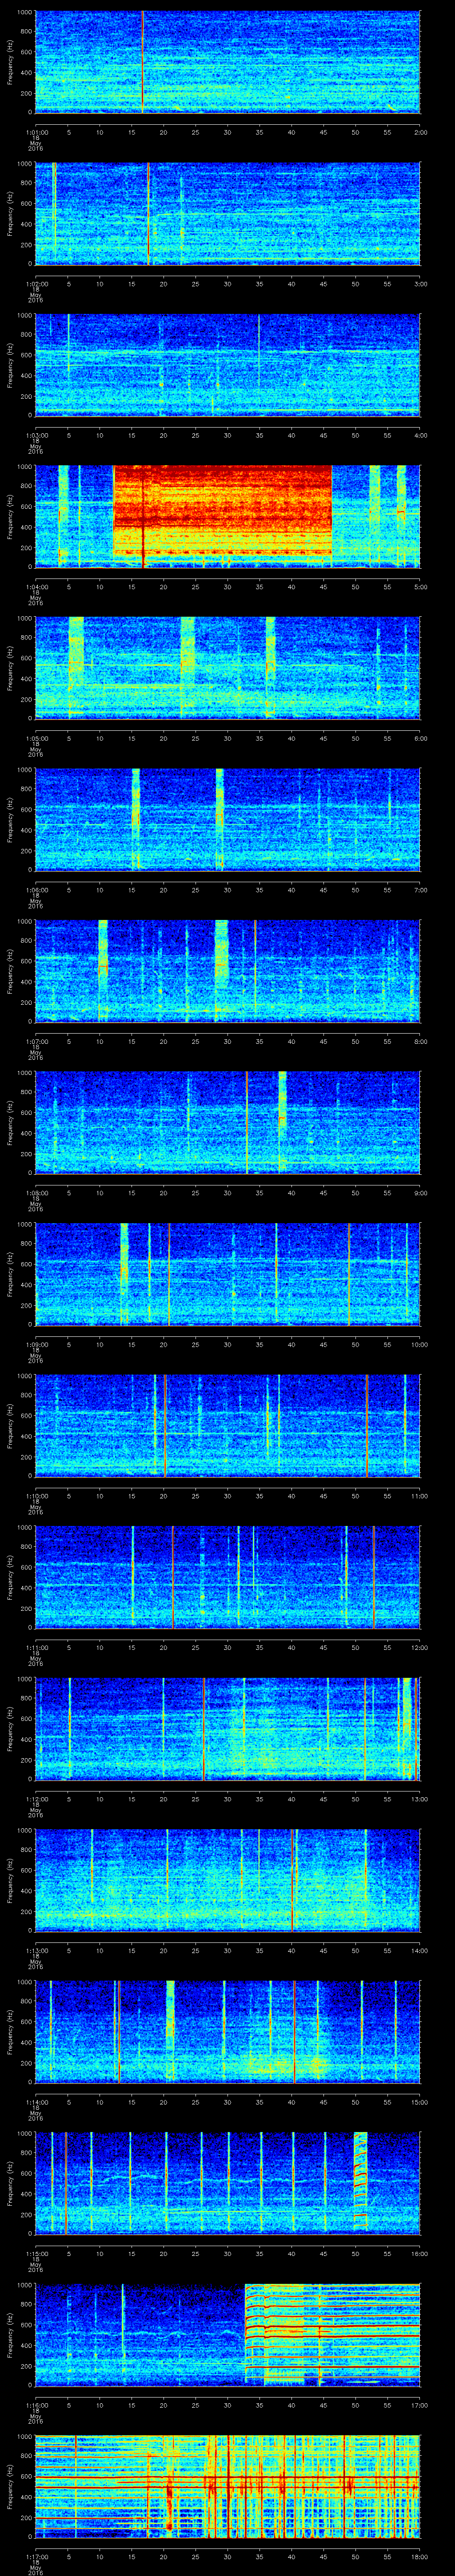
Task: Click the '18:00' end time label
Action: pos(419,2556)
